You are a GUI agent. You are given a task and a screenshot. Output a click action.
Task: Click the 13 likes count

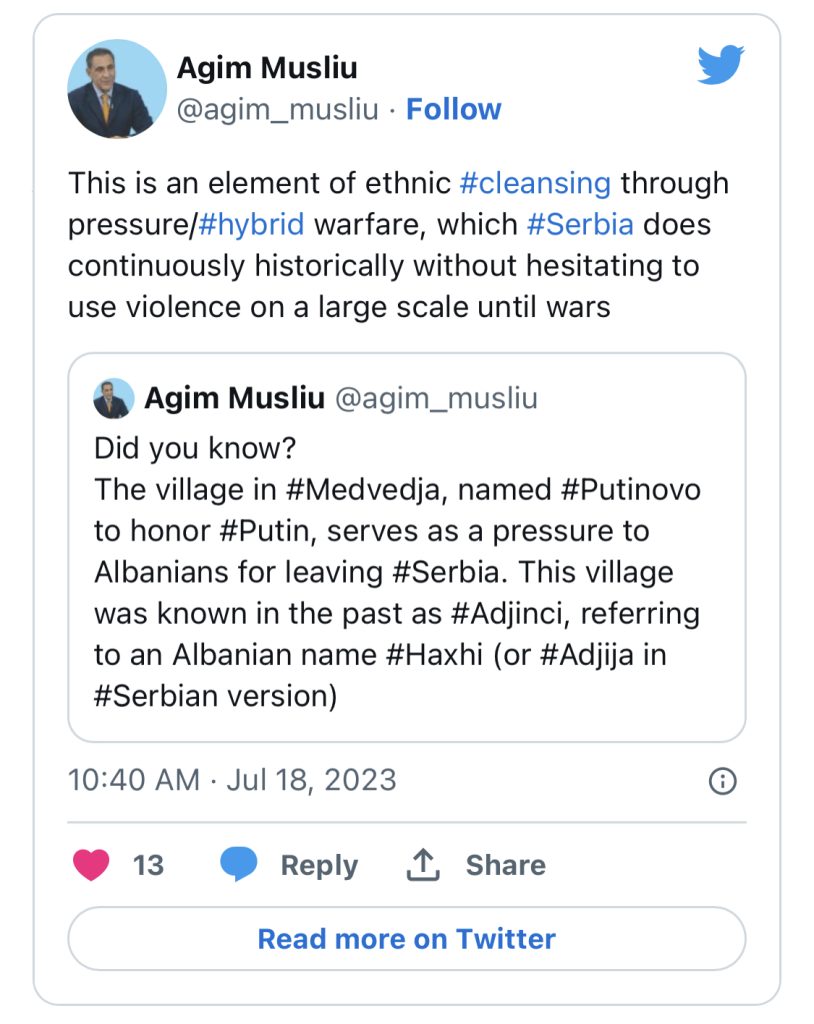(x=148, y=865)
